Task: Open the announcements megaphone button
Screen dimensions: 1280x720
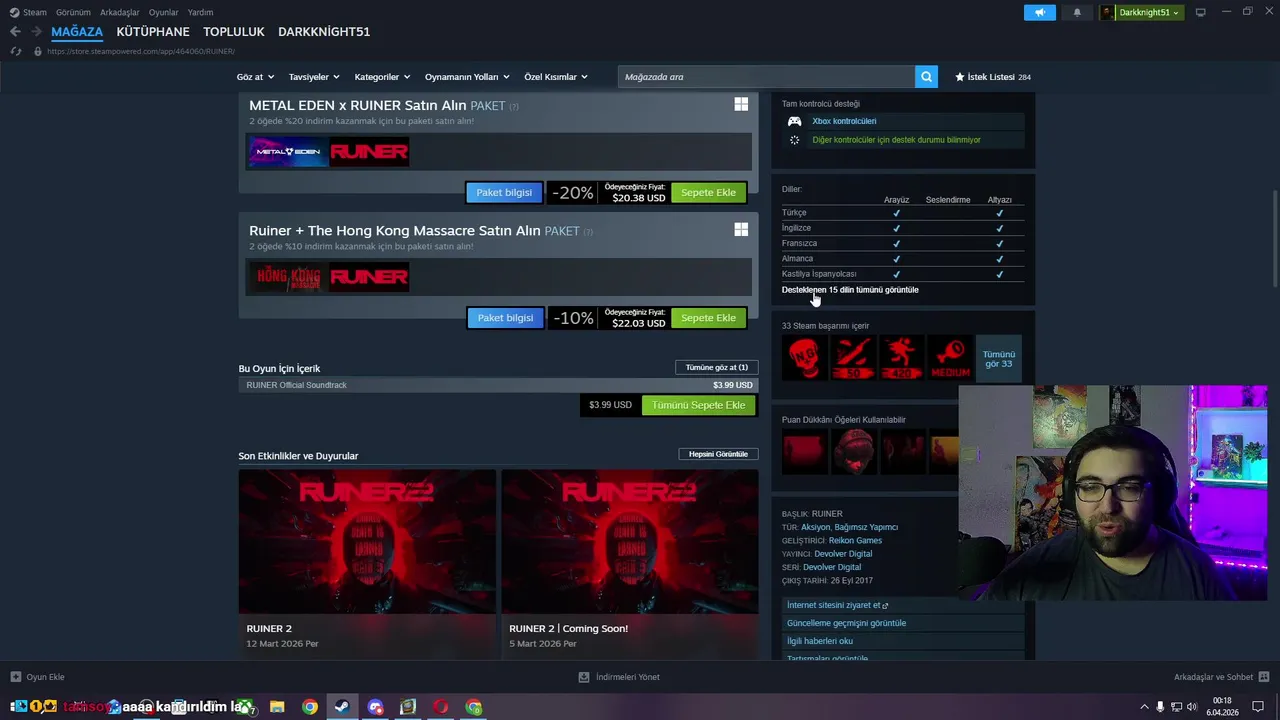Action: point(1039,12)
